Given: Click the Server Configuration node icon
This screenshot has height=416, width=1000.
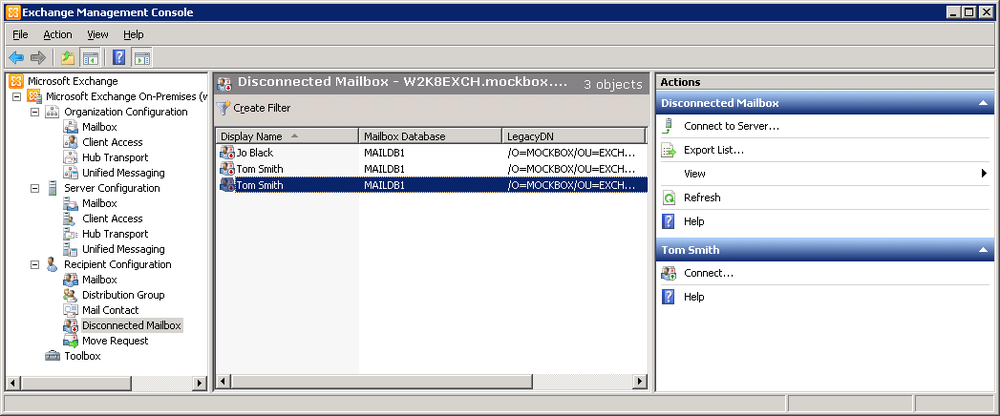Looking at the screenshot, I should [53, 188].
